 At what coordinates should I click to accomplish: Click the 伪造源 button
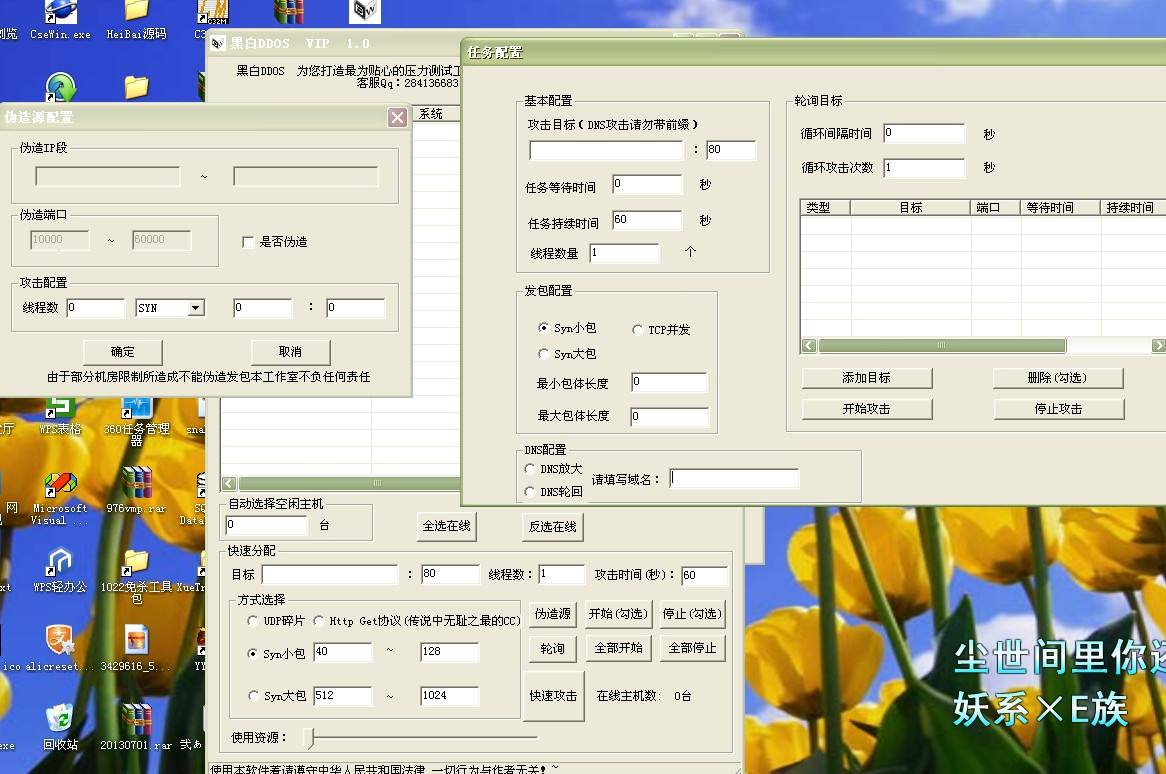[553, 614]
